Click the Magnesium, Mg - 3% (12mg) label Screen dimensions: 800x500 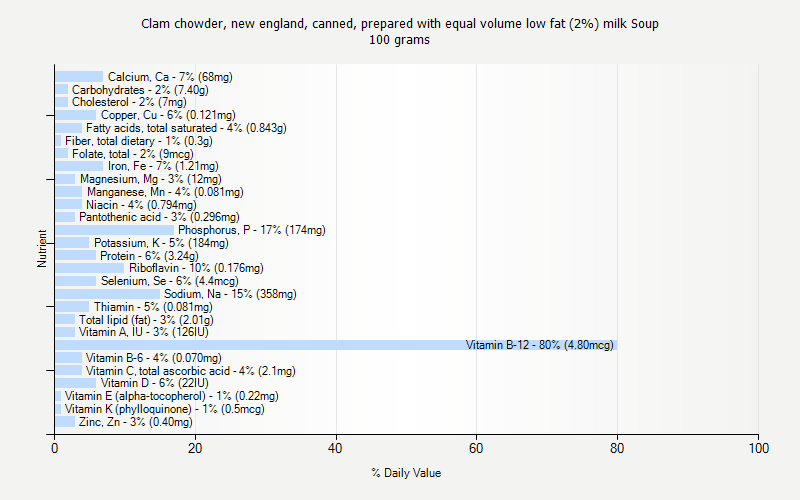click(151, 179)
